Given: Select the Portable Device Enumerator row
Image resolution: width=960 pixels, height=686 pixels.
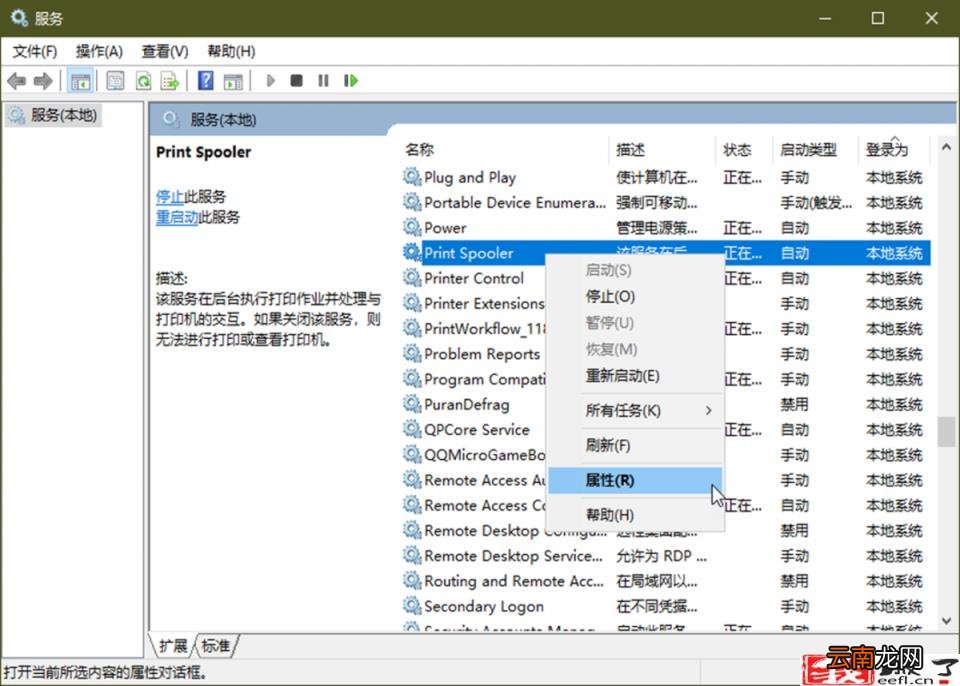Looking at the screenshot, I should click(666, 202).
